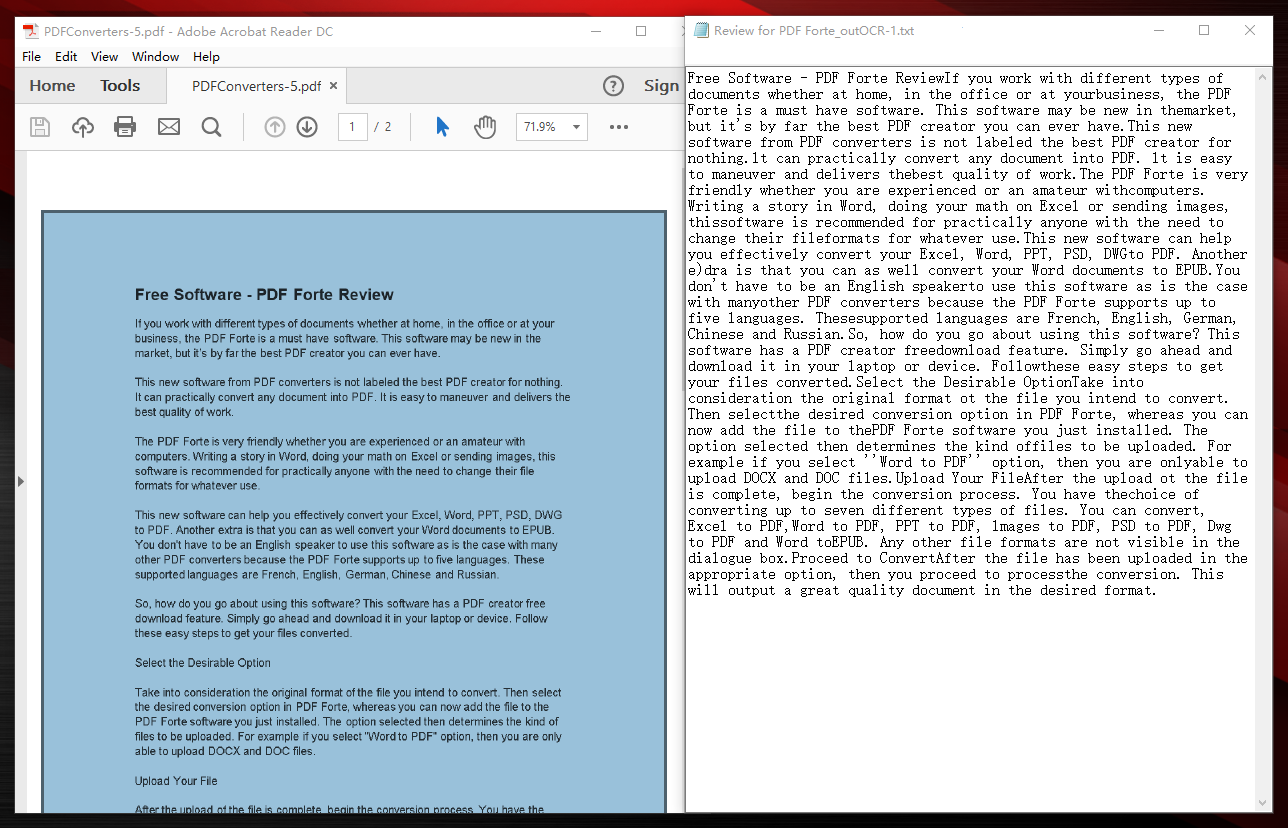
Task: Click the 'Upload Your File' subheading in PDF
Action: pos(176,781)
